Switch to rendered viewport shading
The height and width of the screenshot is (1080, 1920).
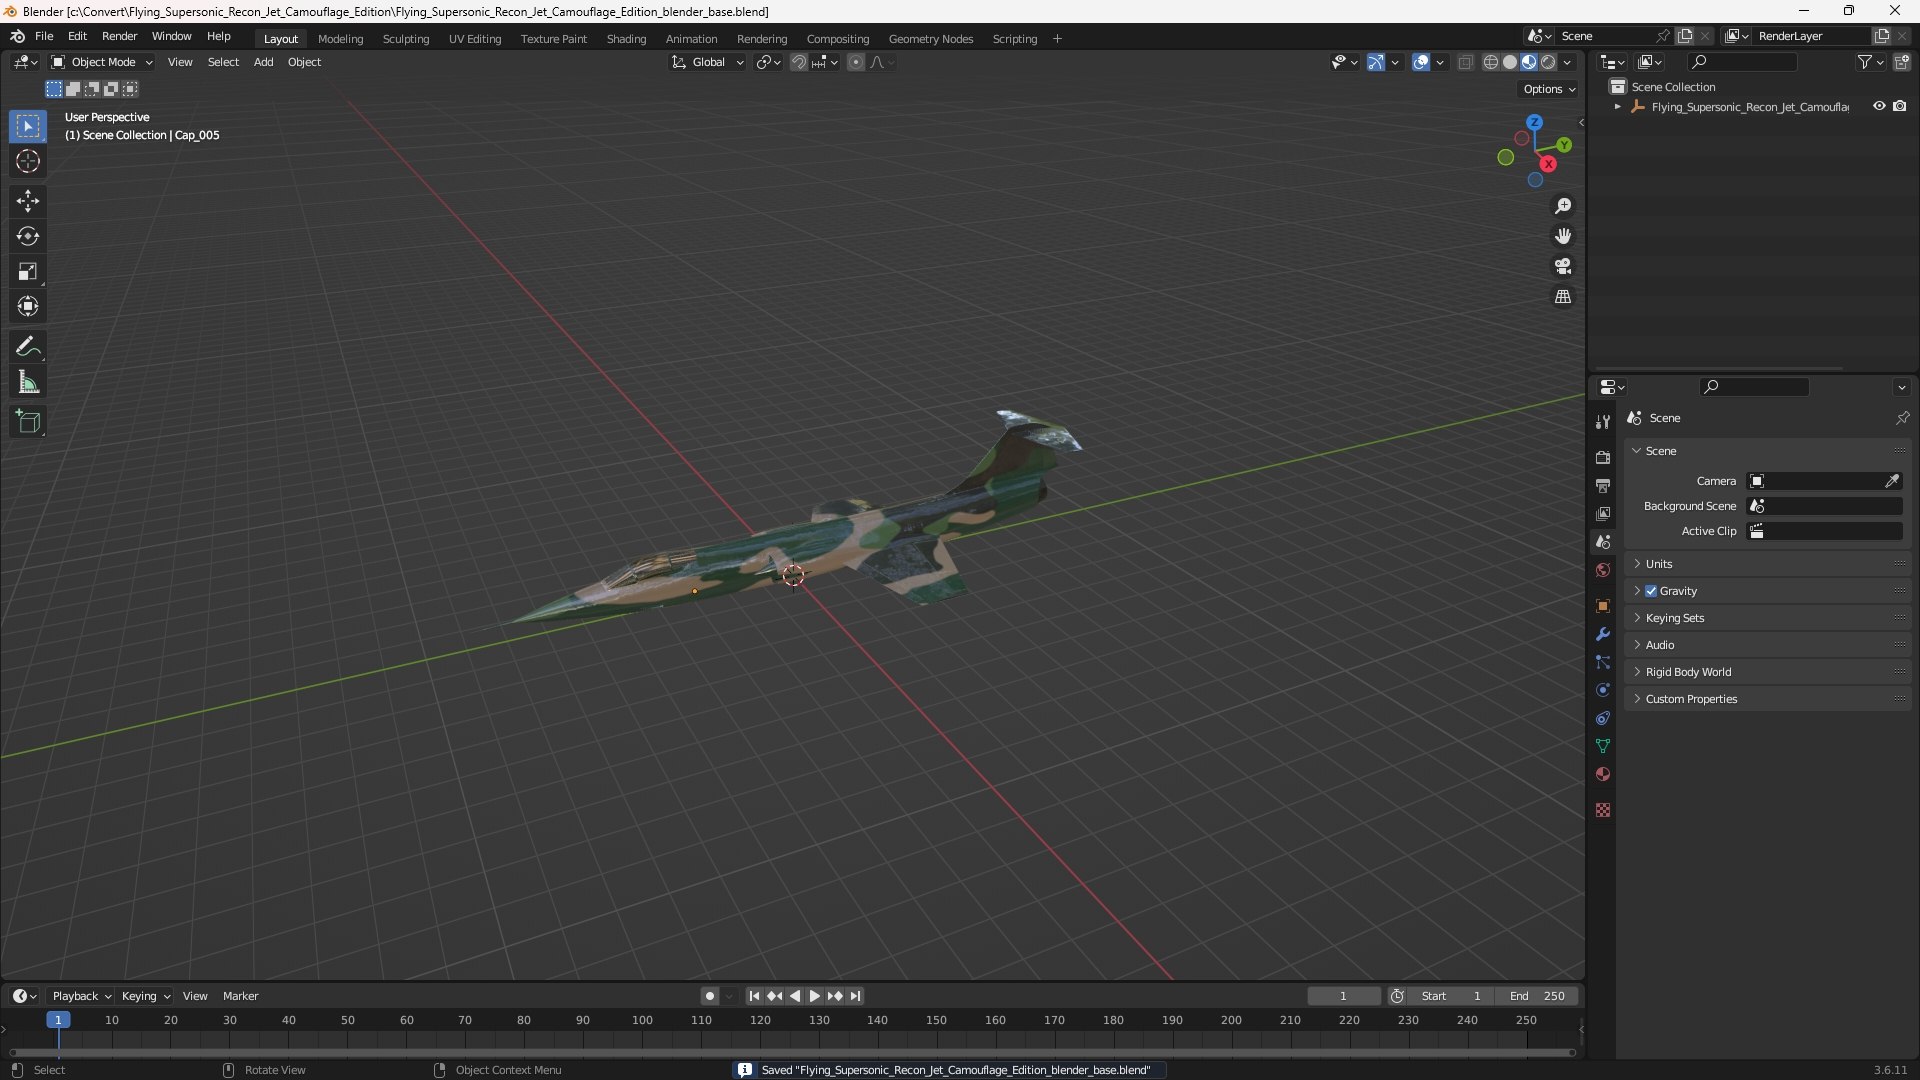coord(1548,62)
